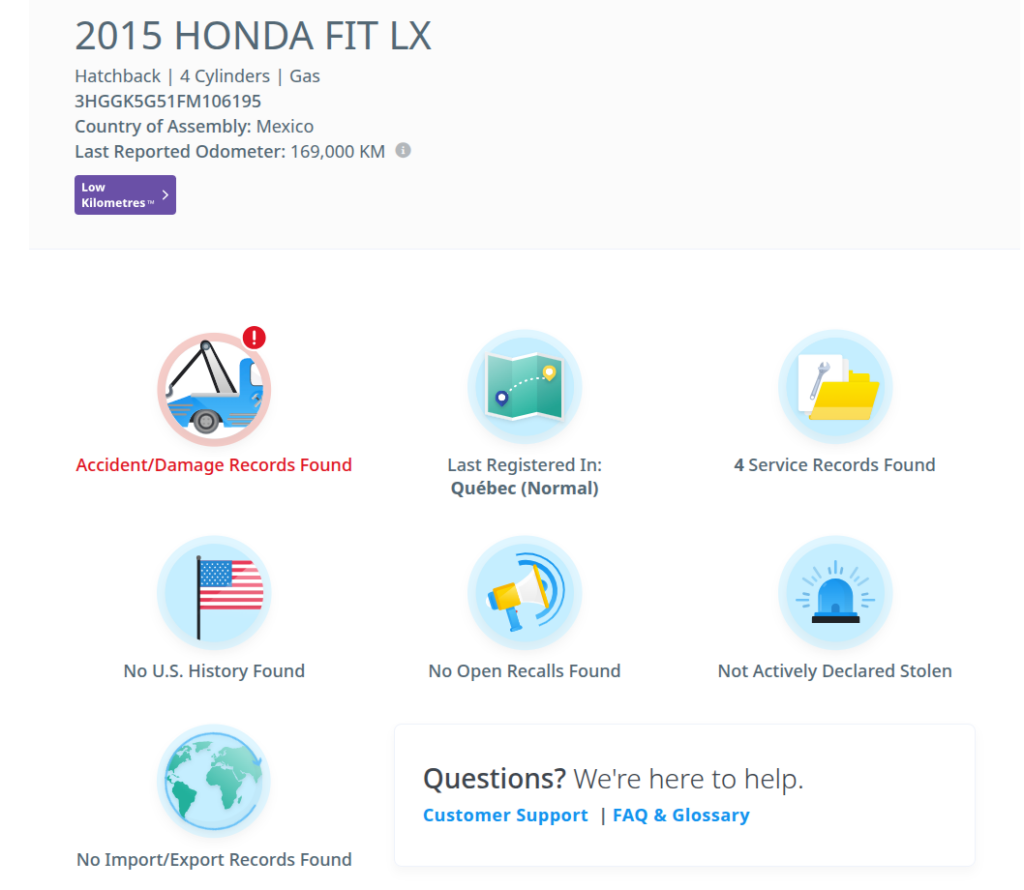Click the map registration icon
Viewport: 1024px width, 890px height.
pyautogui.click(x=524, y=387)
